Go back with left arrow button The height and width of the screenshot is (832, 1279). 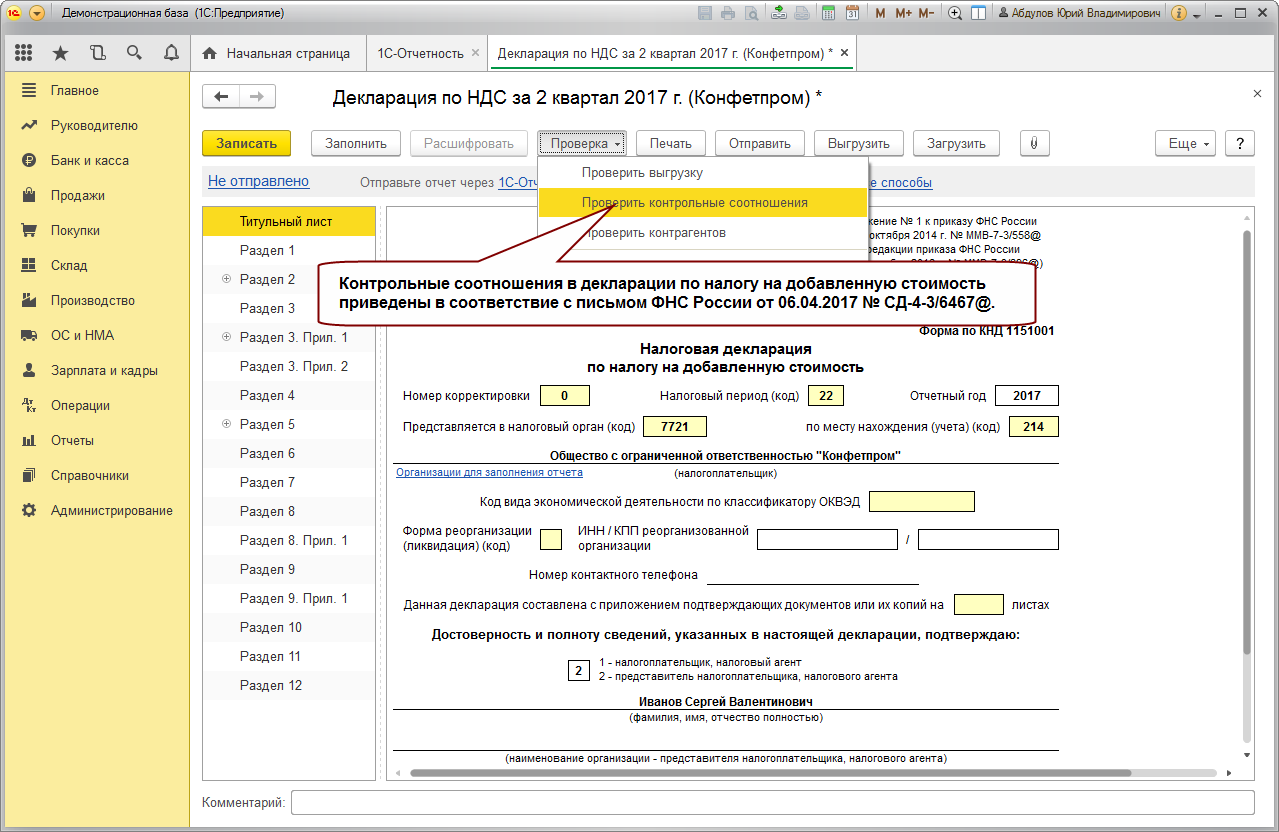(x=221, y=97)
